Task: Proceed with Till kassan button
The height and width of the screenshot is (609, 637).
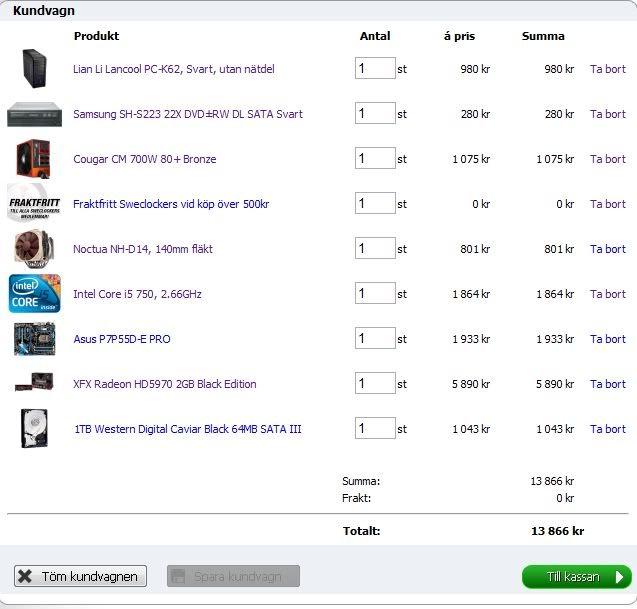Action: (577, 577)
